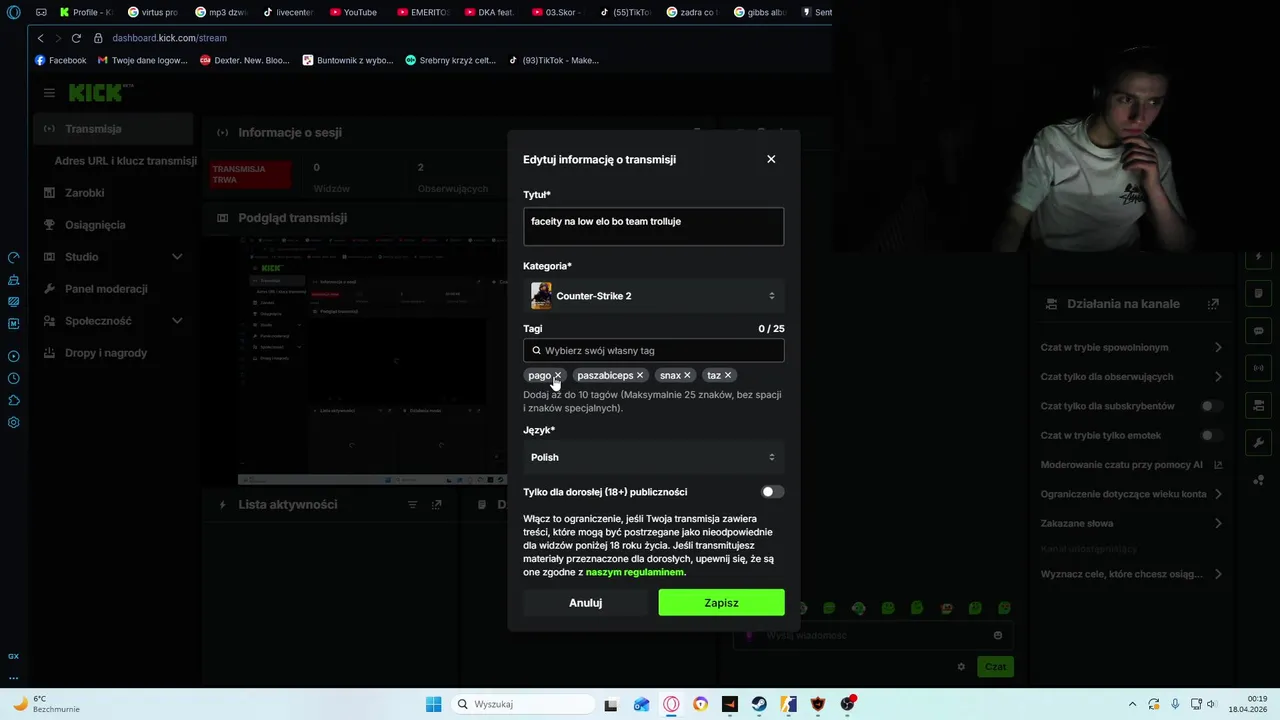Open OBS Studio from the taskbar
Screen dimensions: 1280x720
848,704
